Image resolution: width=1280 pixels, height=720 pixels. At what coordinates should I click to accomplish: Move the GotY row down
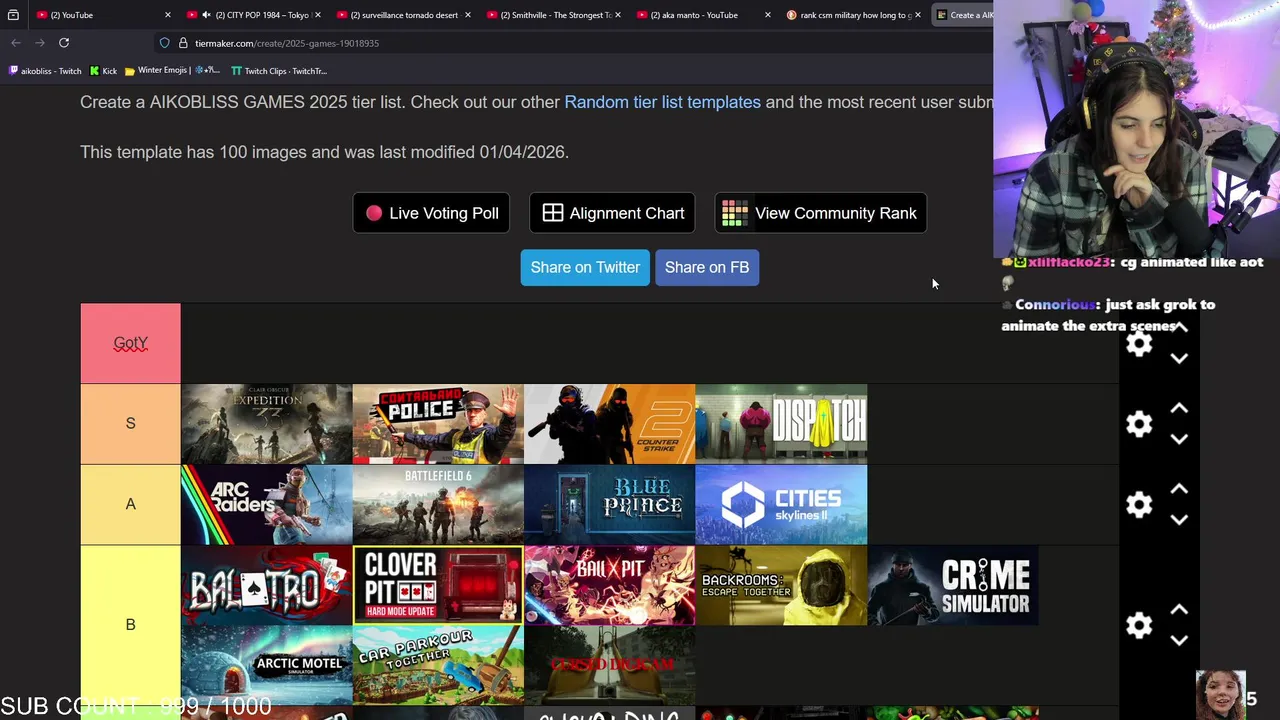[1179, 358]
